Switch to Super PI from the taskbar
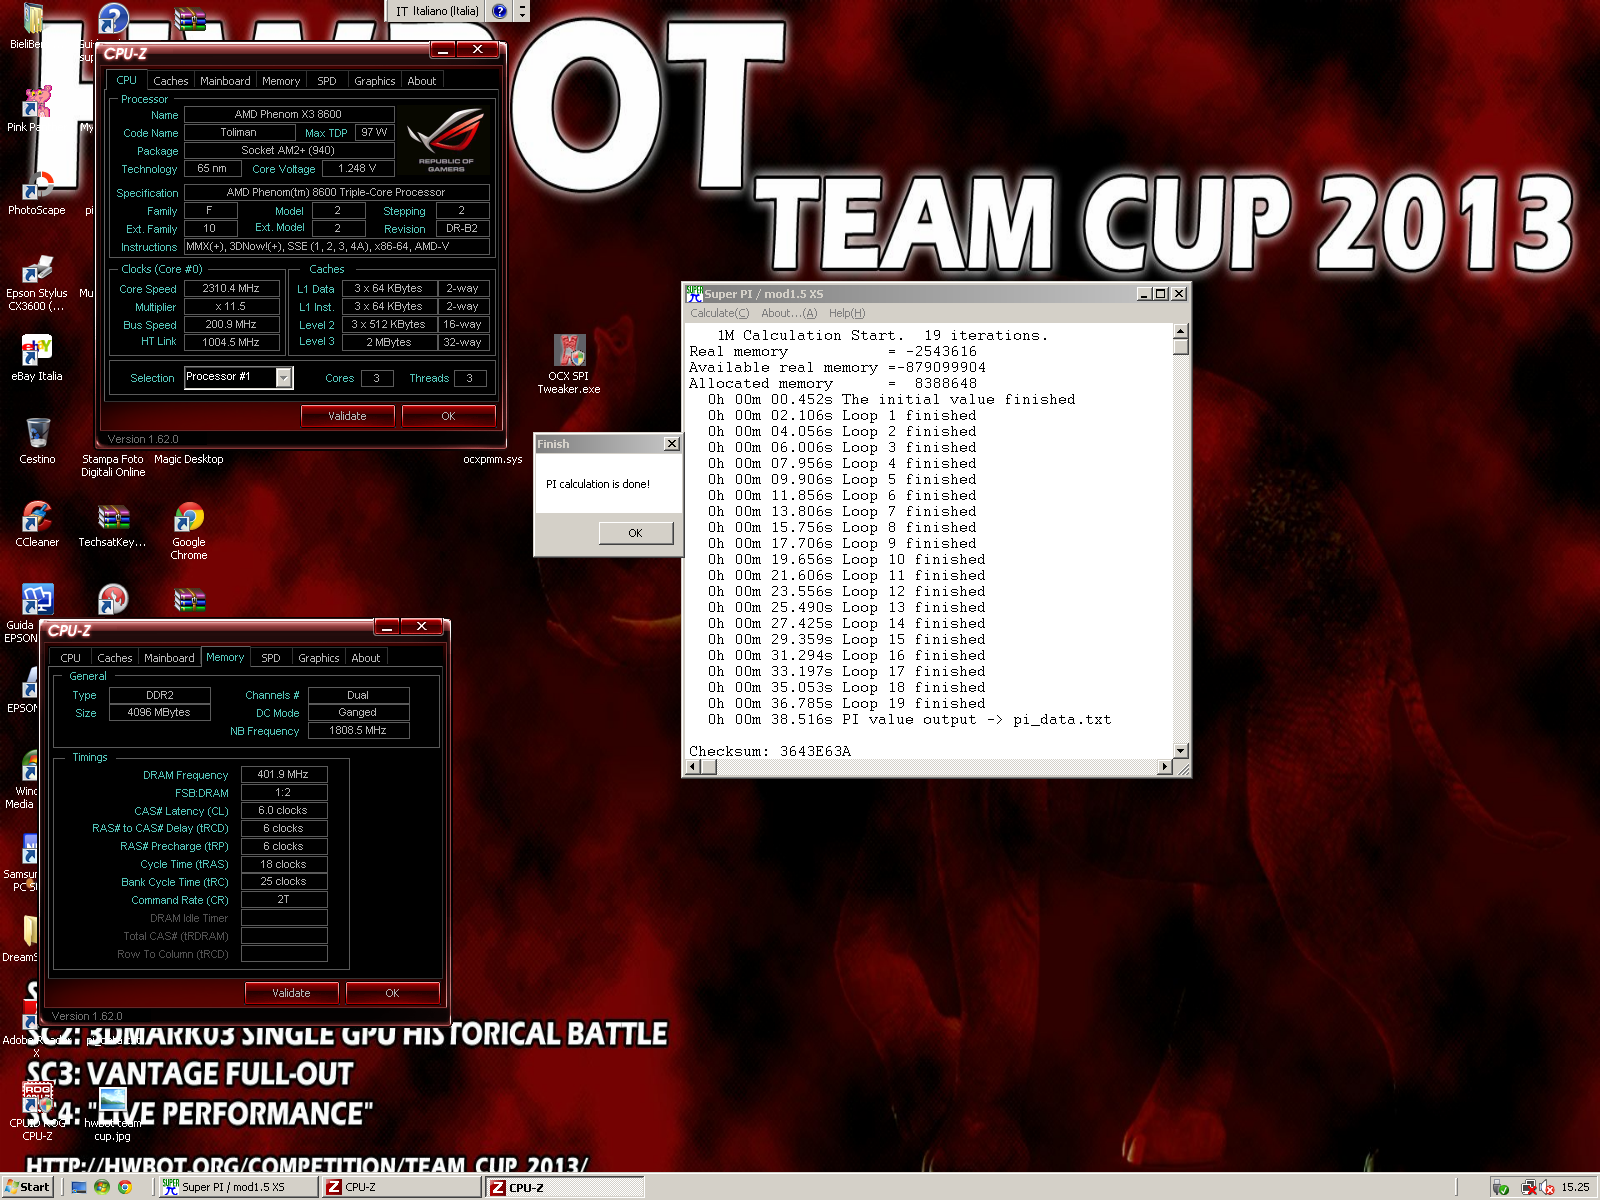Viewport: 1600px width, 1200px height. (238, 1187)
